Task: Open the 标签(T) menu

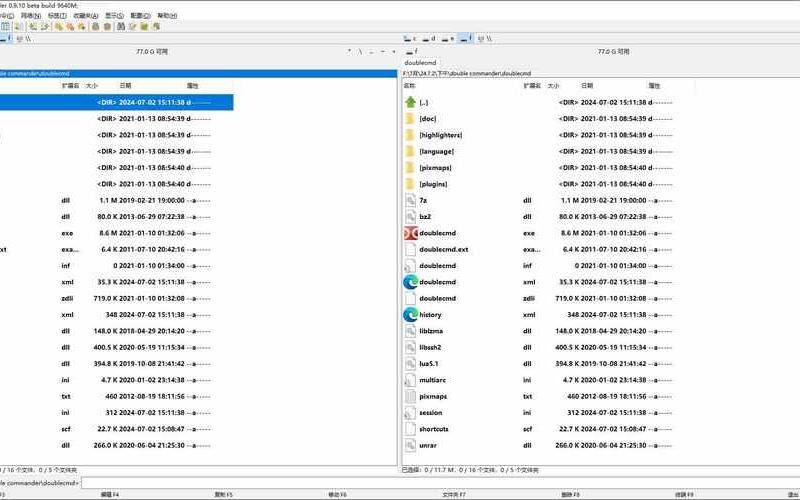Action: point(57,16)
